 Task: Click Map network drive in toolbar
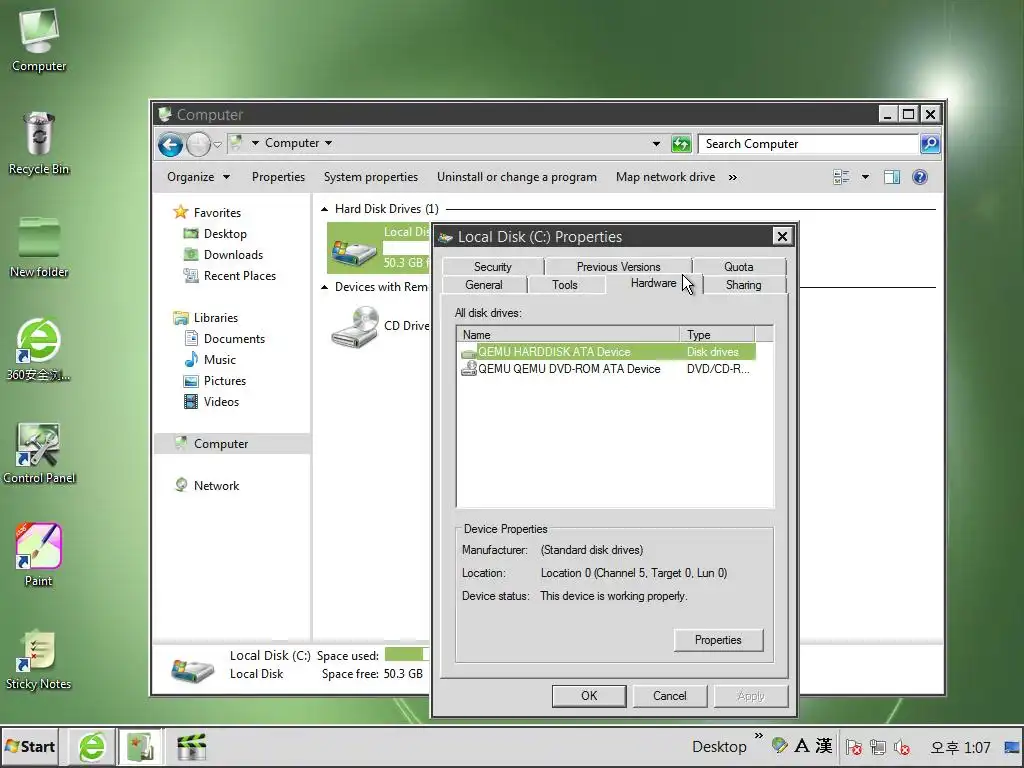click(665, 177)
